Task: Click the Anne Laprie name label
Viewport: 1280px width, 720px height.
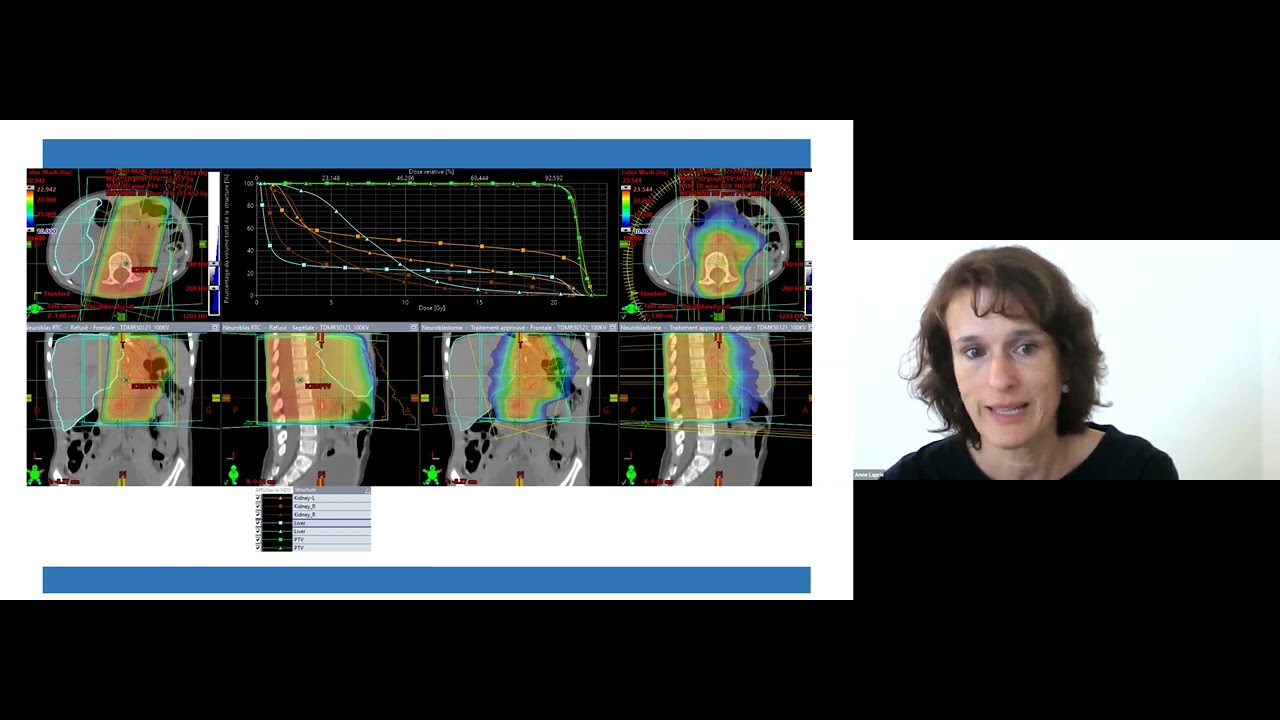Action: pyautogui.click(x=869, y=474)
